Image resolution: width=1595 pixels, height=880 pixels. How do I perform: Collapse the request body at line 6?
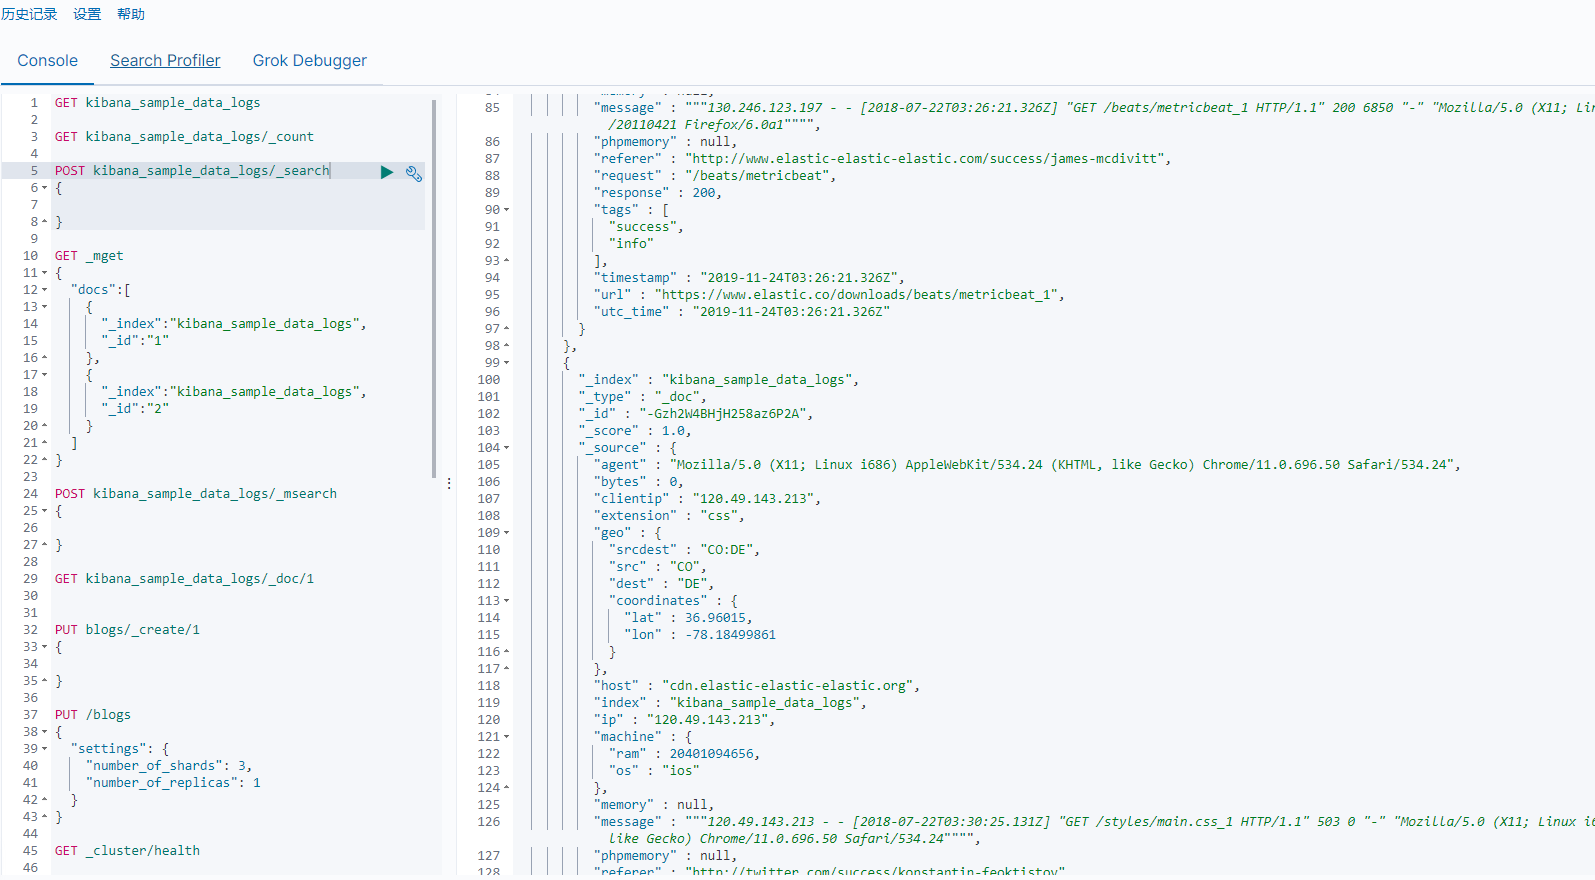pyautogui.click(x=45, y=188)
